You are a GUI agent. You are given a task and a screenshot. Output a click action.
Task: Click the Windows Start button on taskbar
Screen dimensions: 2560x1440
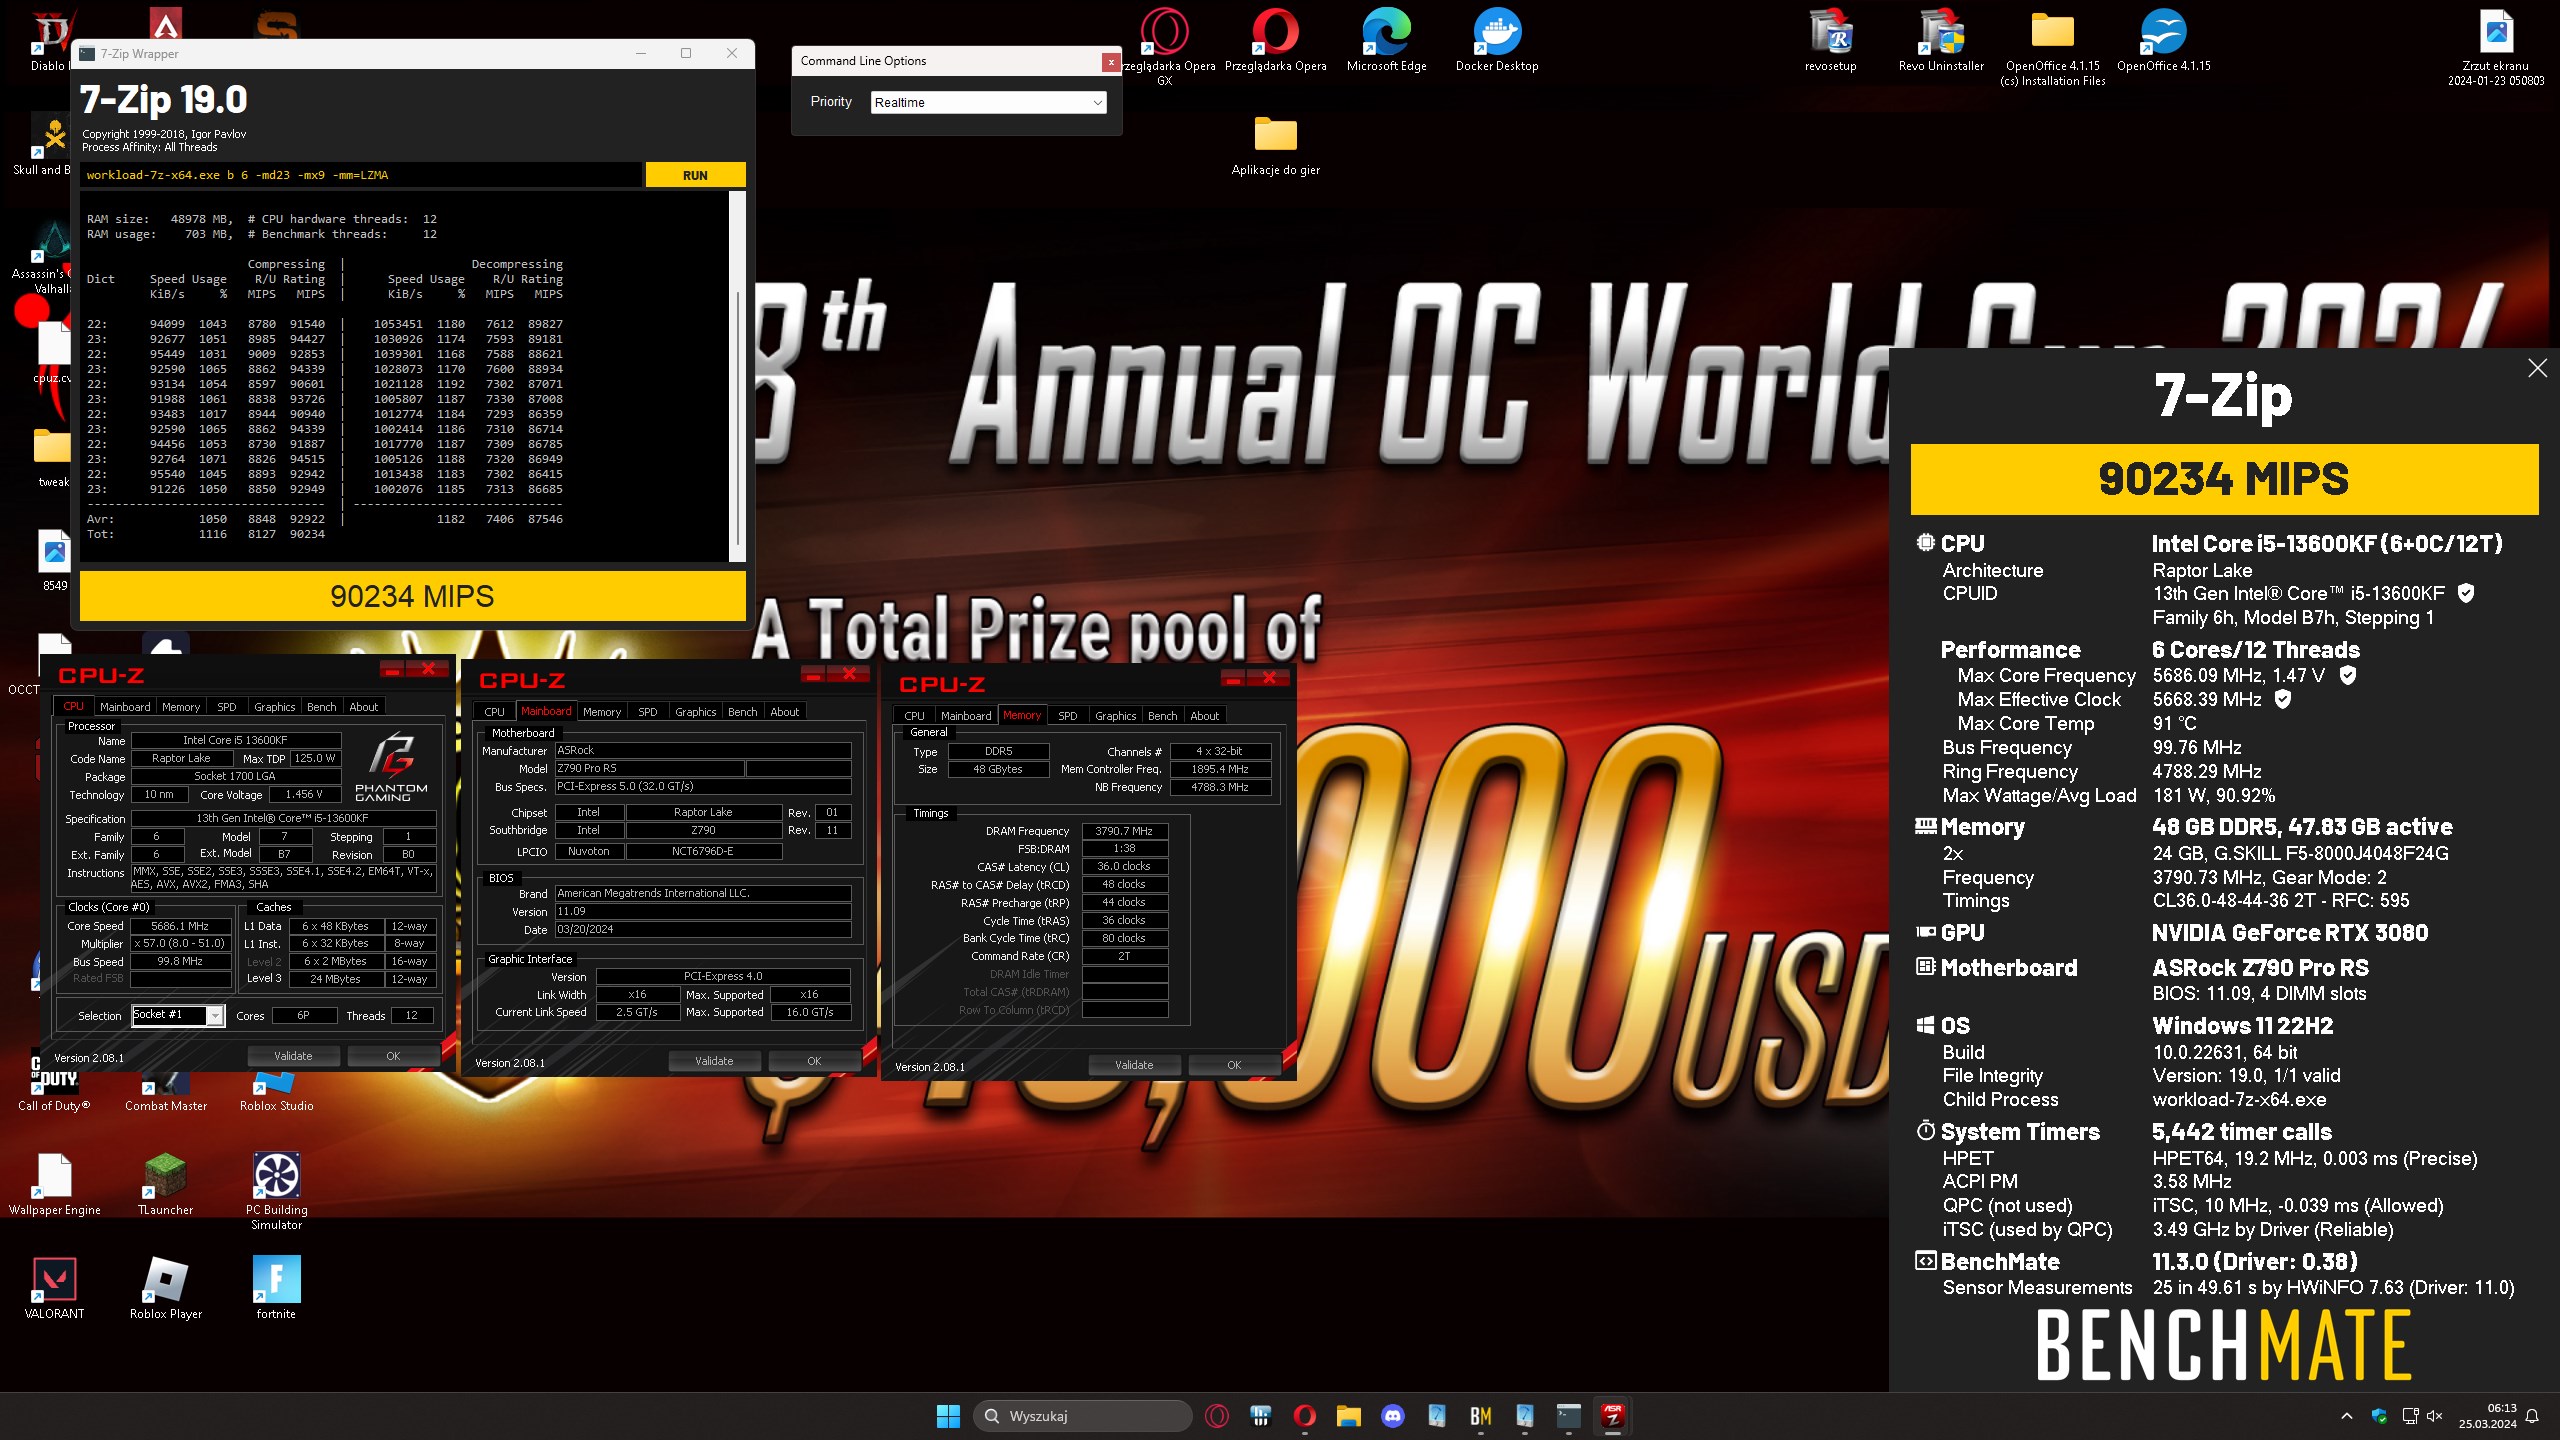948,1416
